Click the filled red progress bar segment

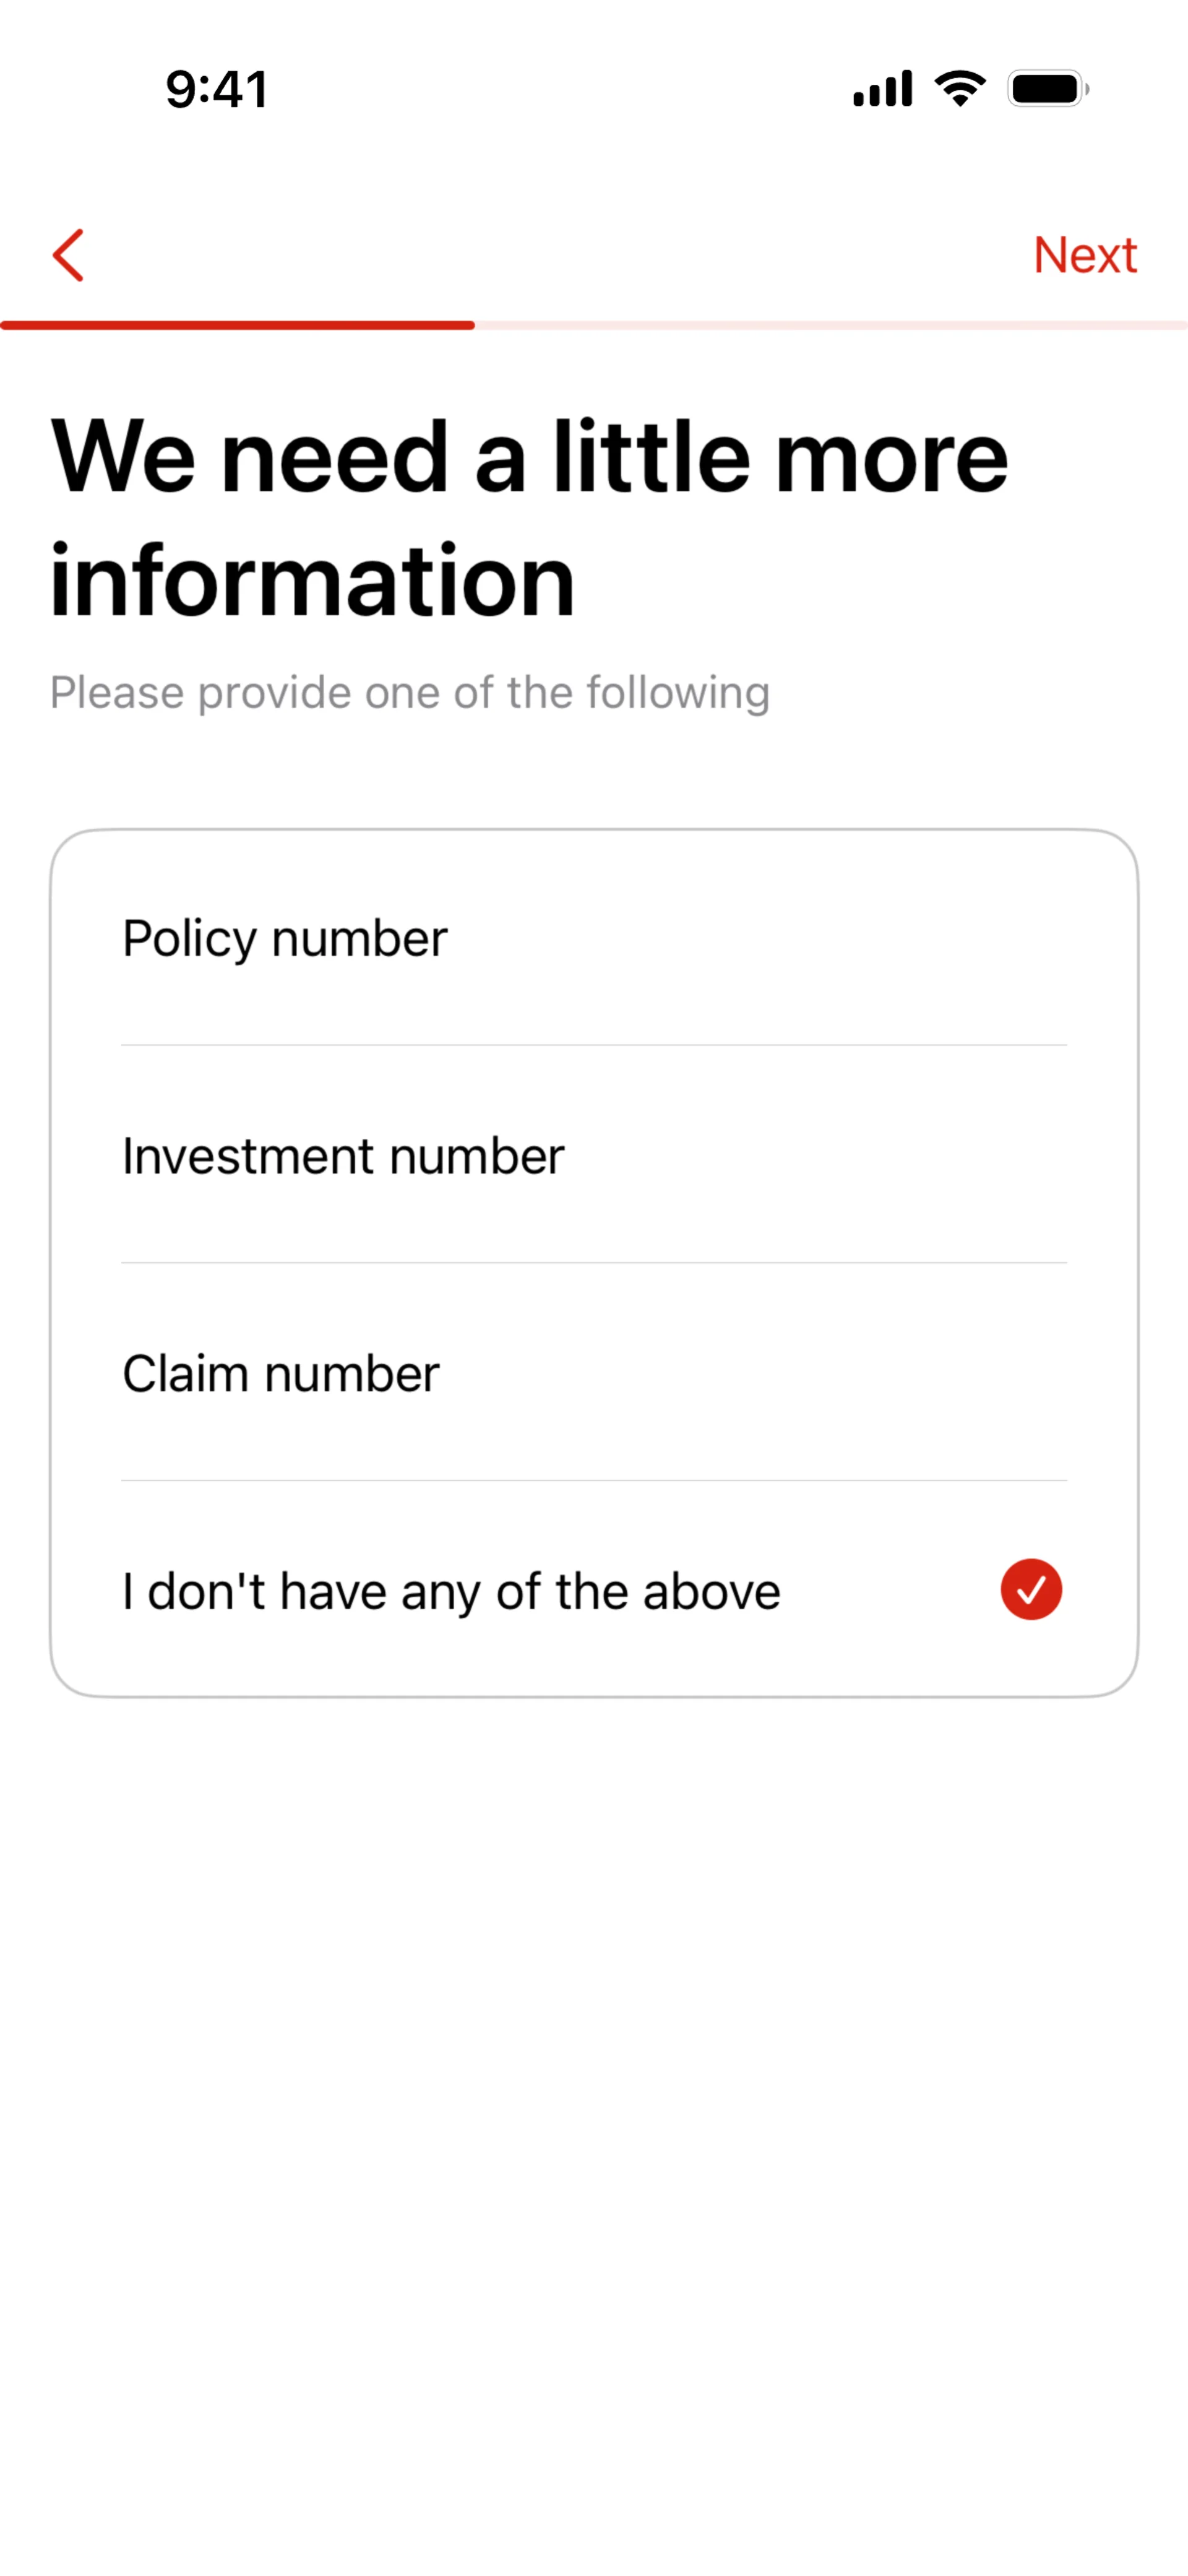pyautogui.click(x=237, y=325)
